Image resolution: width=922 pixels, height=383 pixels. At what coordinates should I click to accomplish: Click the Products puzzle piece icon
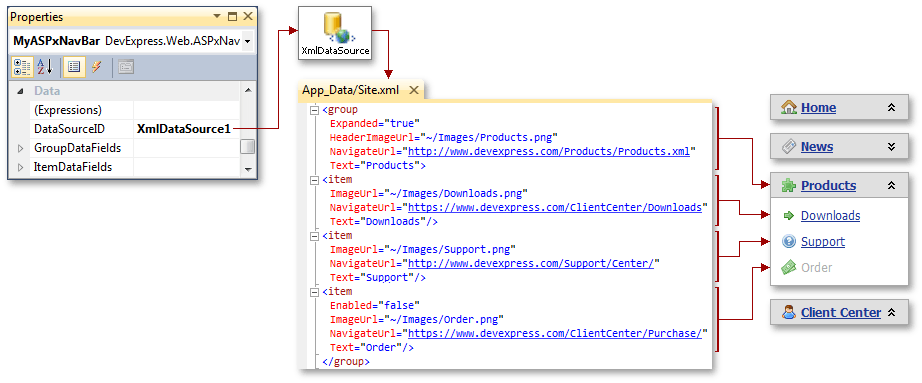pyautogui.click(x=789, y=185)
